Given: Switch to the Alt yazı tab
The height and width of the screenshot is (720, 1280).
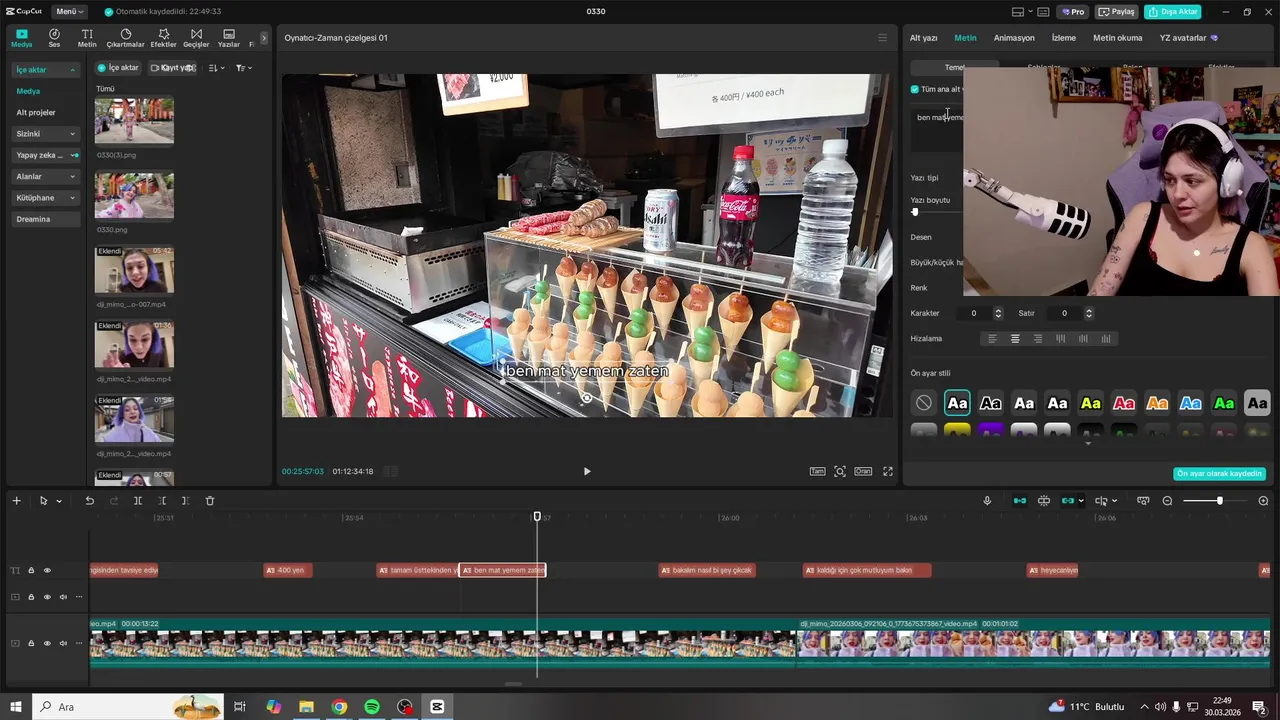Looking at the screenshot, I should tap(923, 38).
